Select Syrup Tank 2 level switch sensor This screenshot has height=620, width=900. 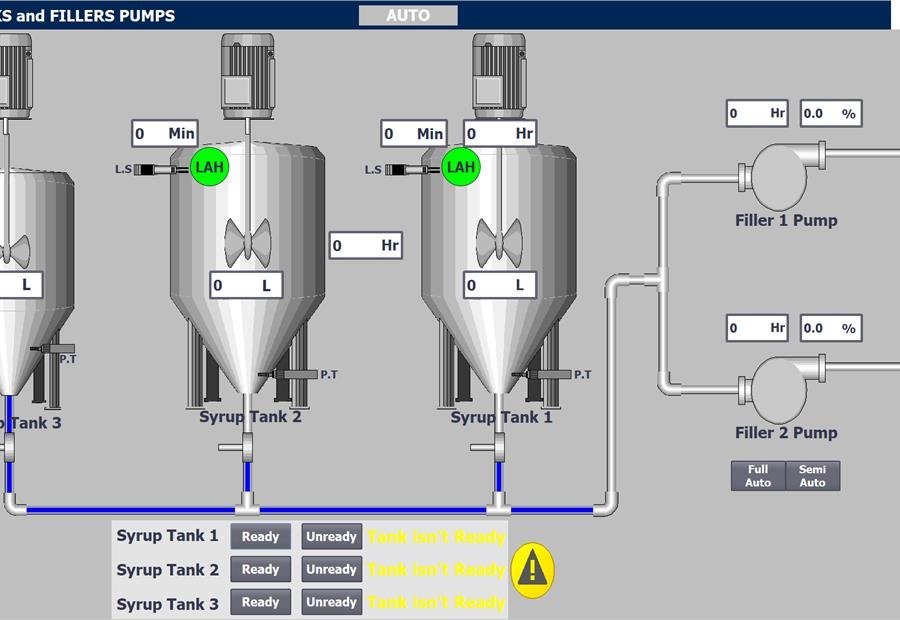162,169
